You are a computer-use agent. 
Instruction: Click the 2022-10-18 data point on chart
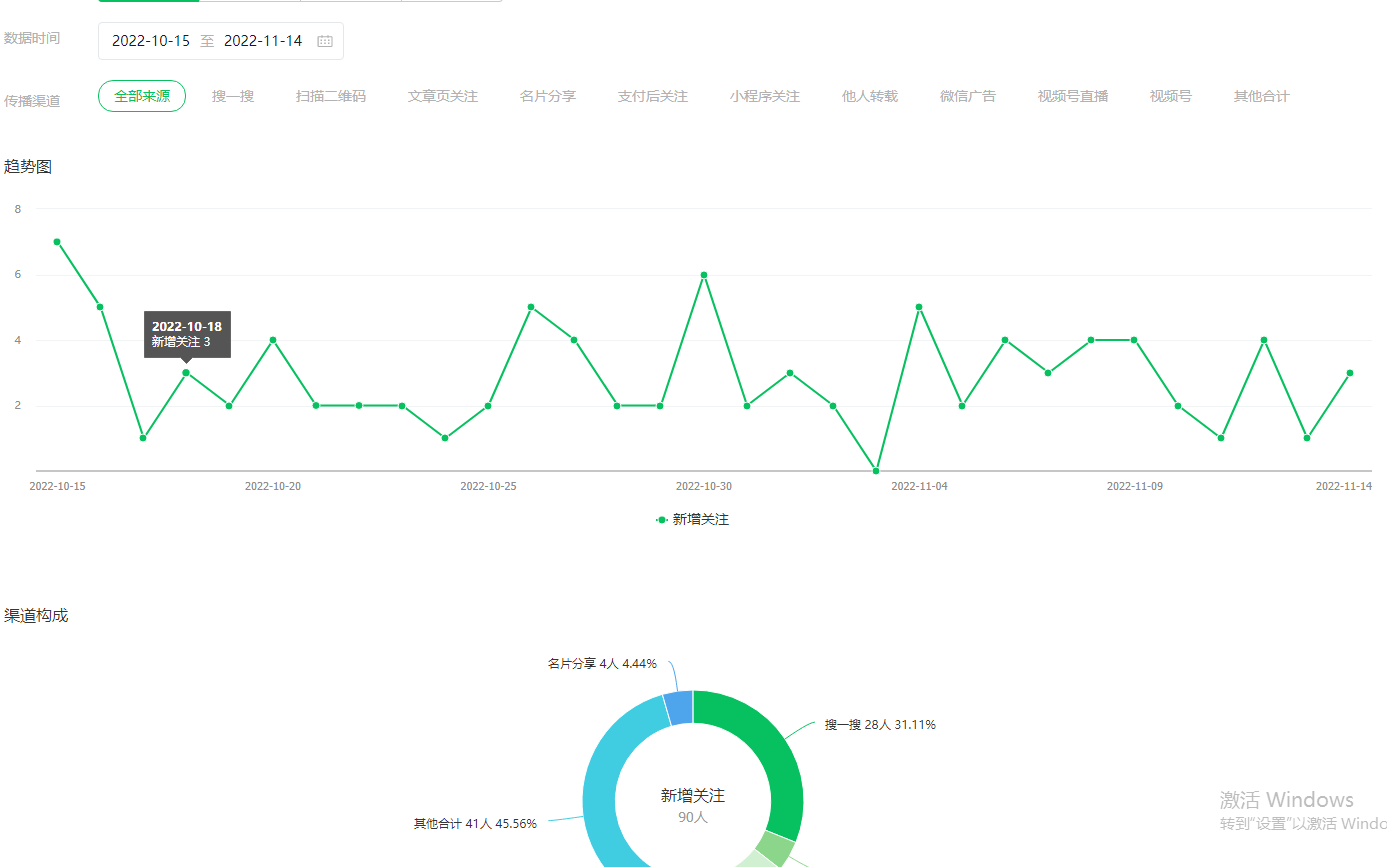click(186, 373)
